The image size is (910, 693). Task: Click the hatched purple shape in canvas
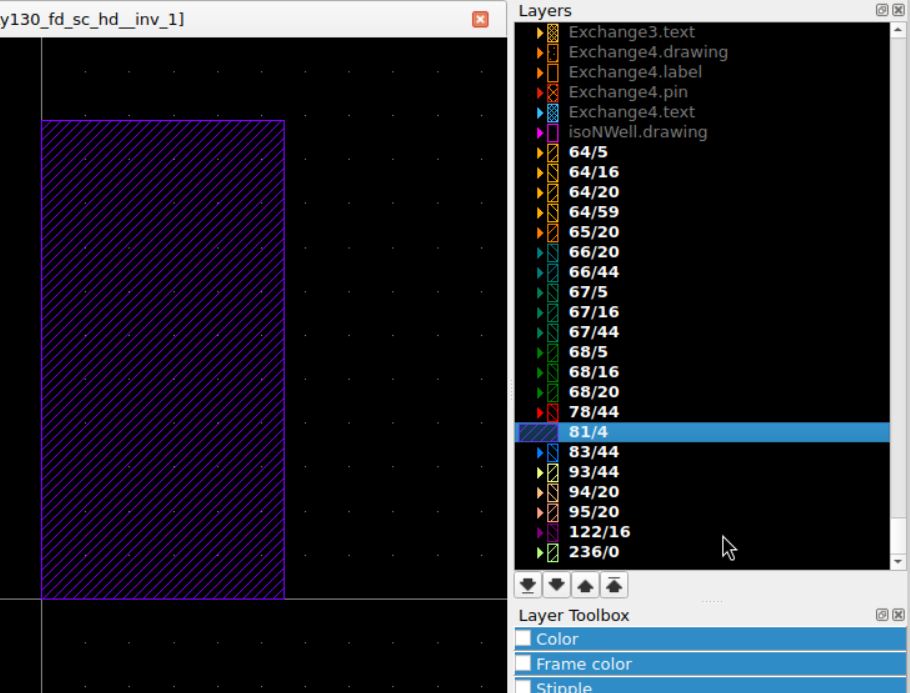pos(162,359)
